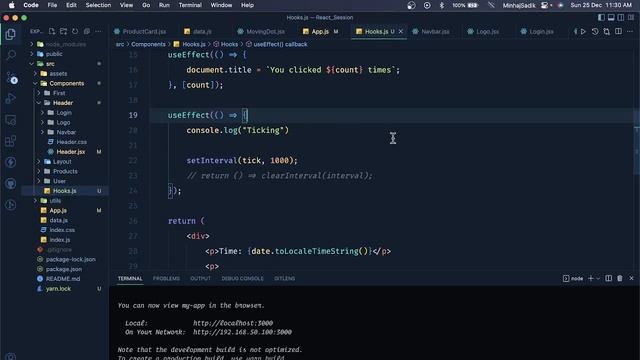Image resolution: width=640 pixels, height=360 pixels.
Task: Select the DEBUG CONSOLE panel tab
Action: (242, 278)
